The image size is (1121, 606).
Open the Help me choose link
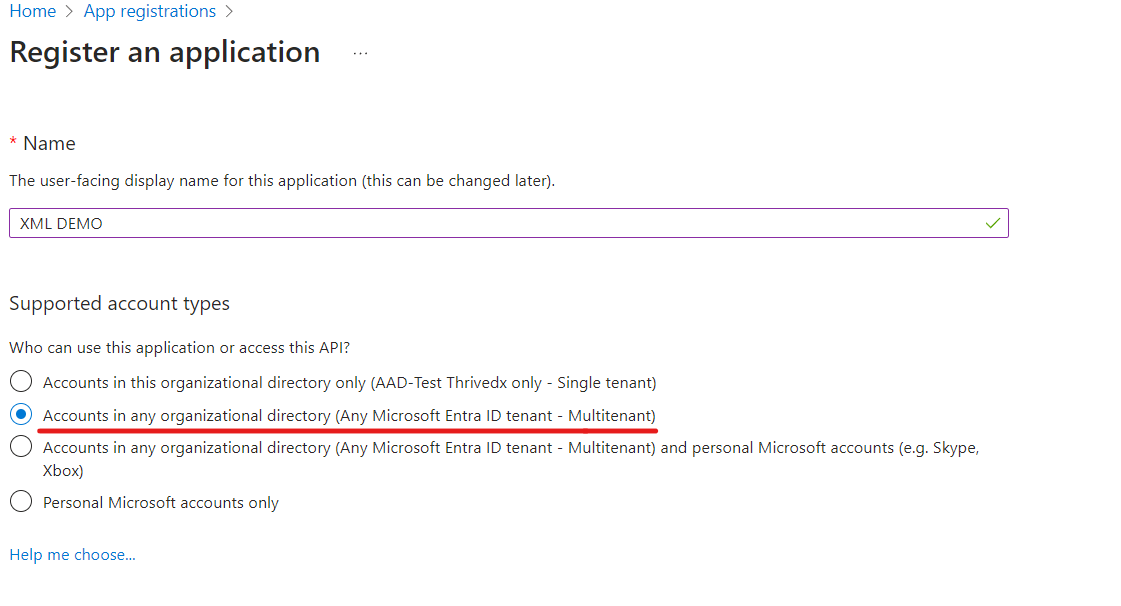click(x=72, y=555)
